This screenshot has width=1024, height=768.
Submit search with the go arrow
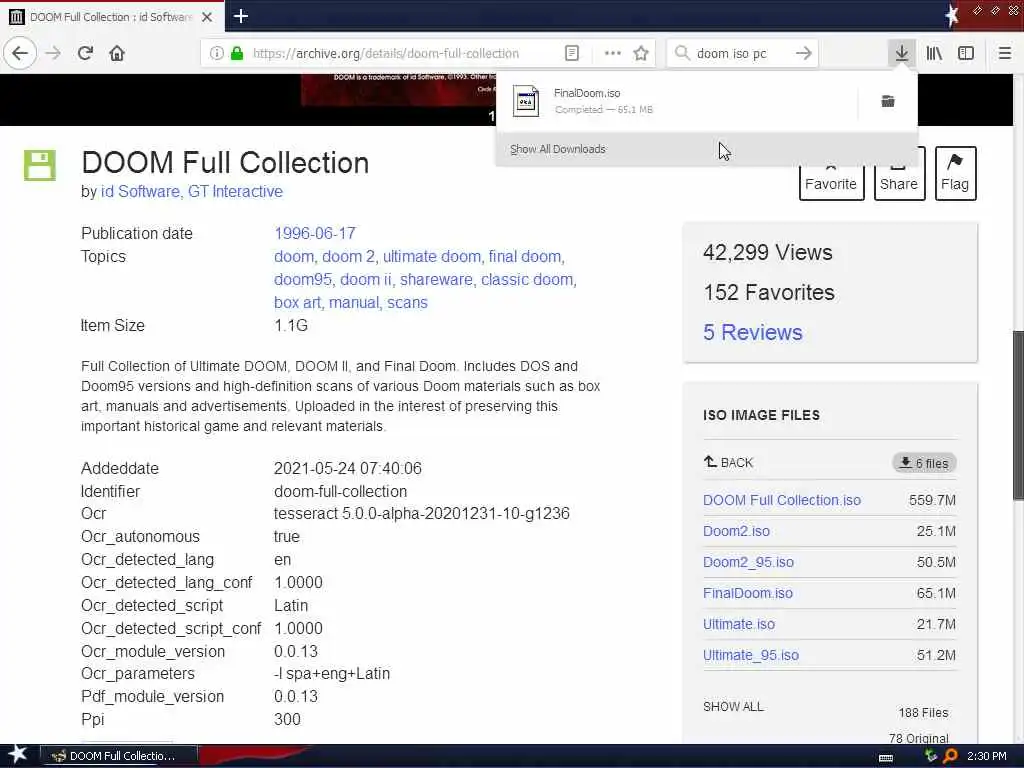(x=804, y=53)
